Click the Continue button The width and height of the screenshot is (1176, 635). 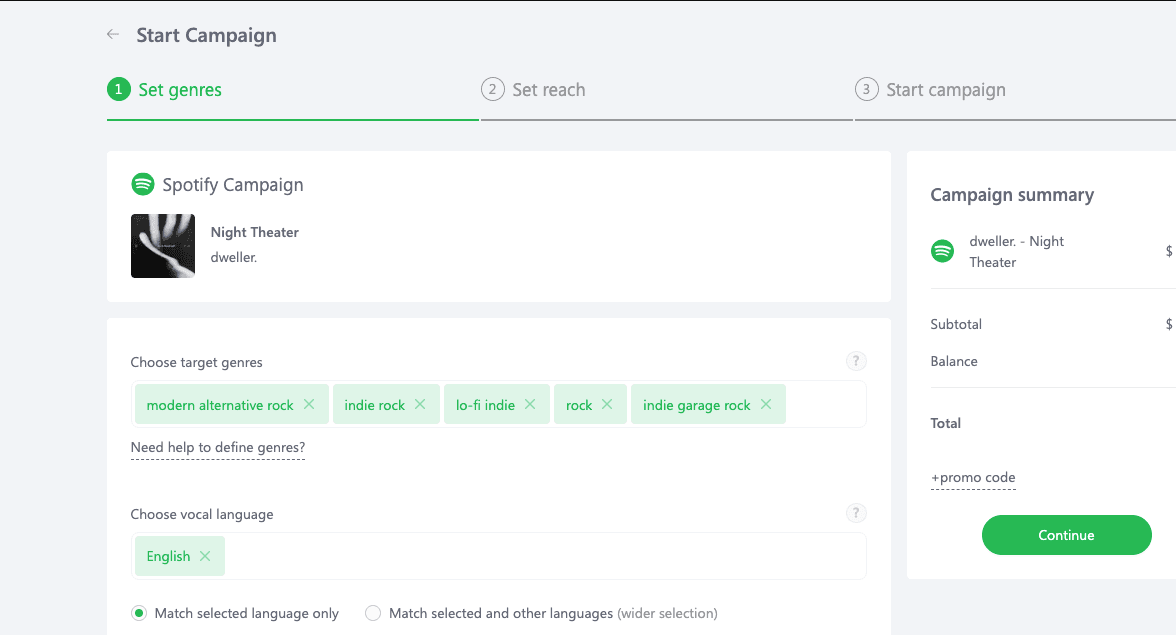[1066, 535]
